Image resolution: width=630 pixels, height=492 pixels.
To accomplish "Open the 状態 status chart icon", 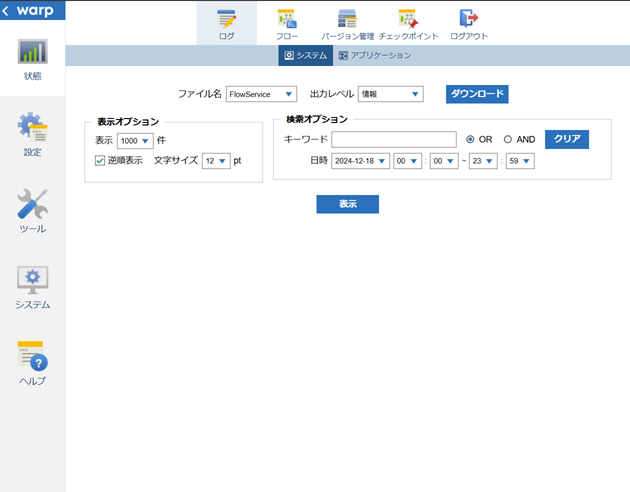I will click(x=33, y=51).
